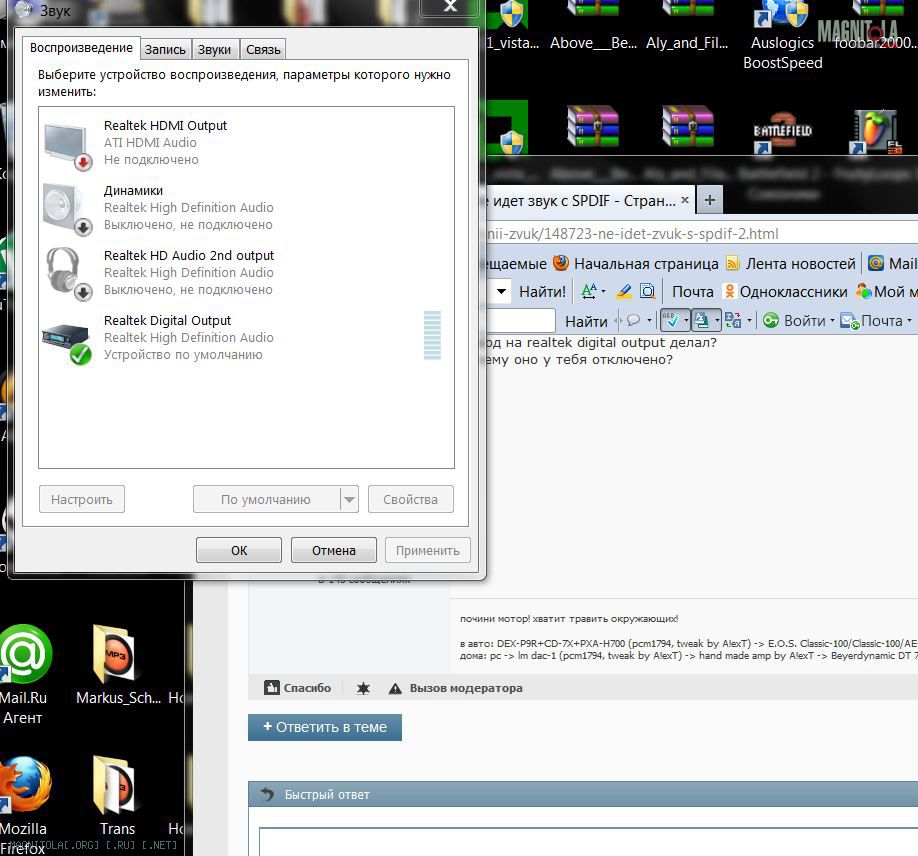918x856 pixels.
Task: Select Realtek HDMI Output device
Action: pos(246,142)
